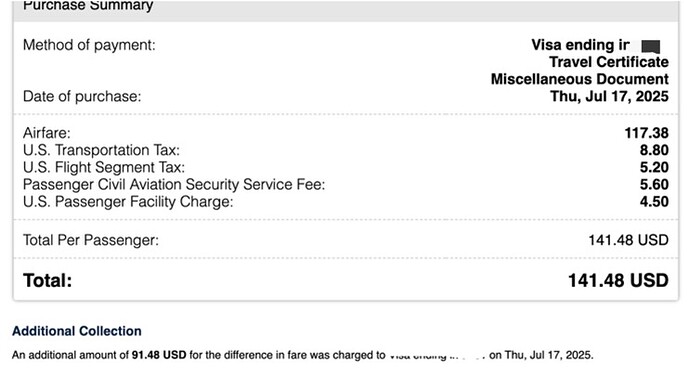The height and width of the screenshot is (377, 690).
Task: Click the Miscellaneous Document text
Action: (580, 79)
